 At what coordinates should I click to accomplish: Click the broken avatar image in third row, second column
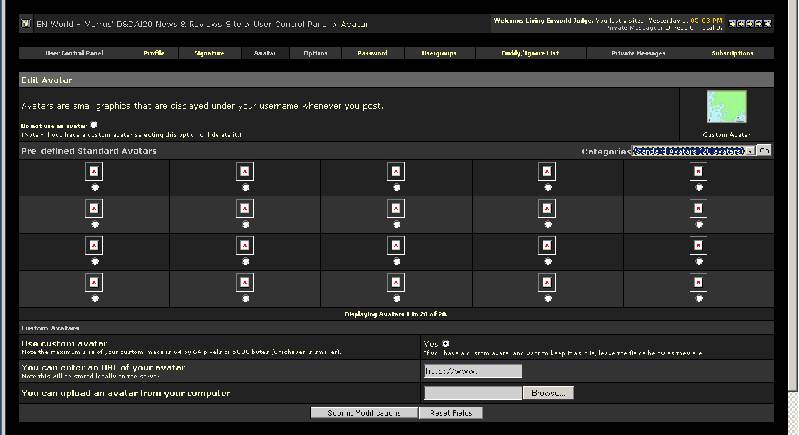[245, 246]
